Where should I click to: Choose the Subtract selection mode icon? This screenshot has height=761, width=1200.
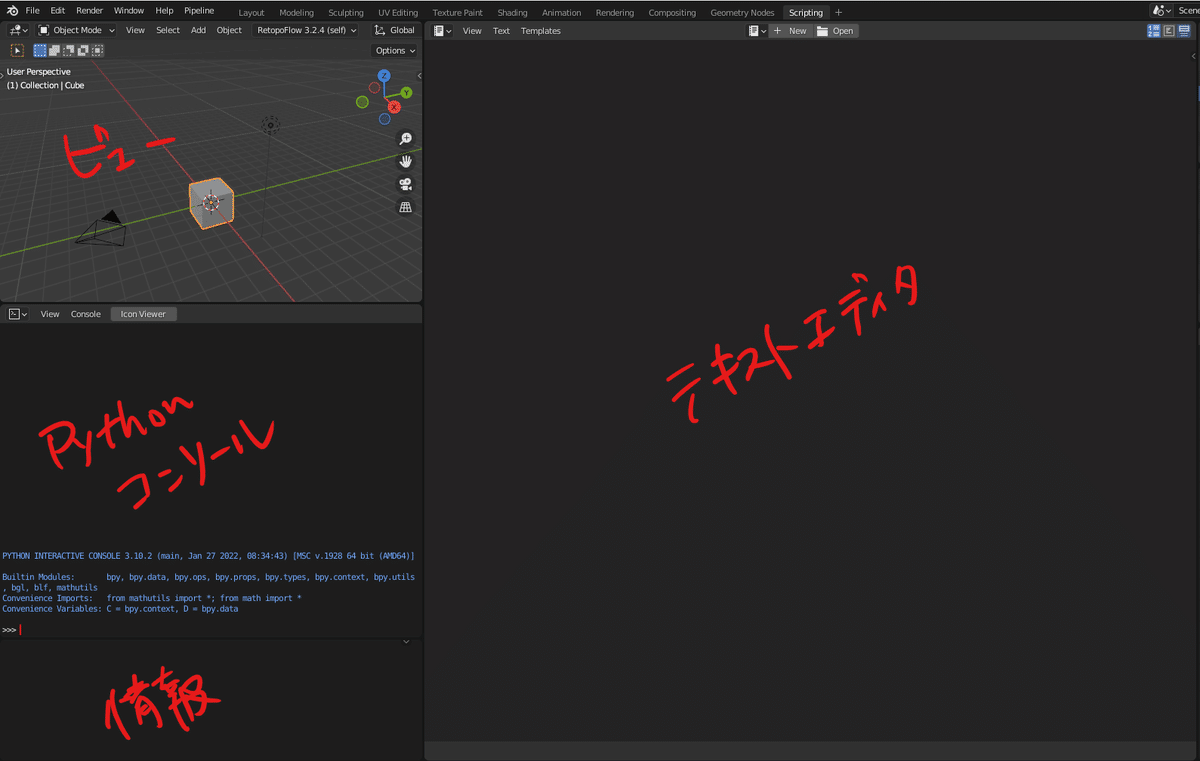point(69,50)
